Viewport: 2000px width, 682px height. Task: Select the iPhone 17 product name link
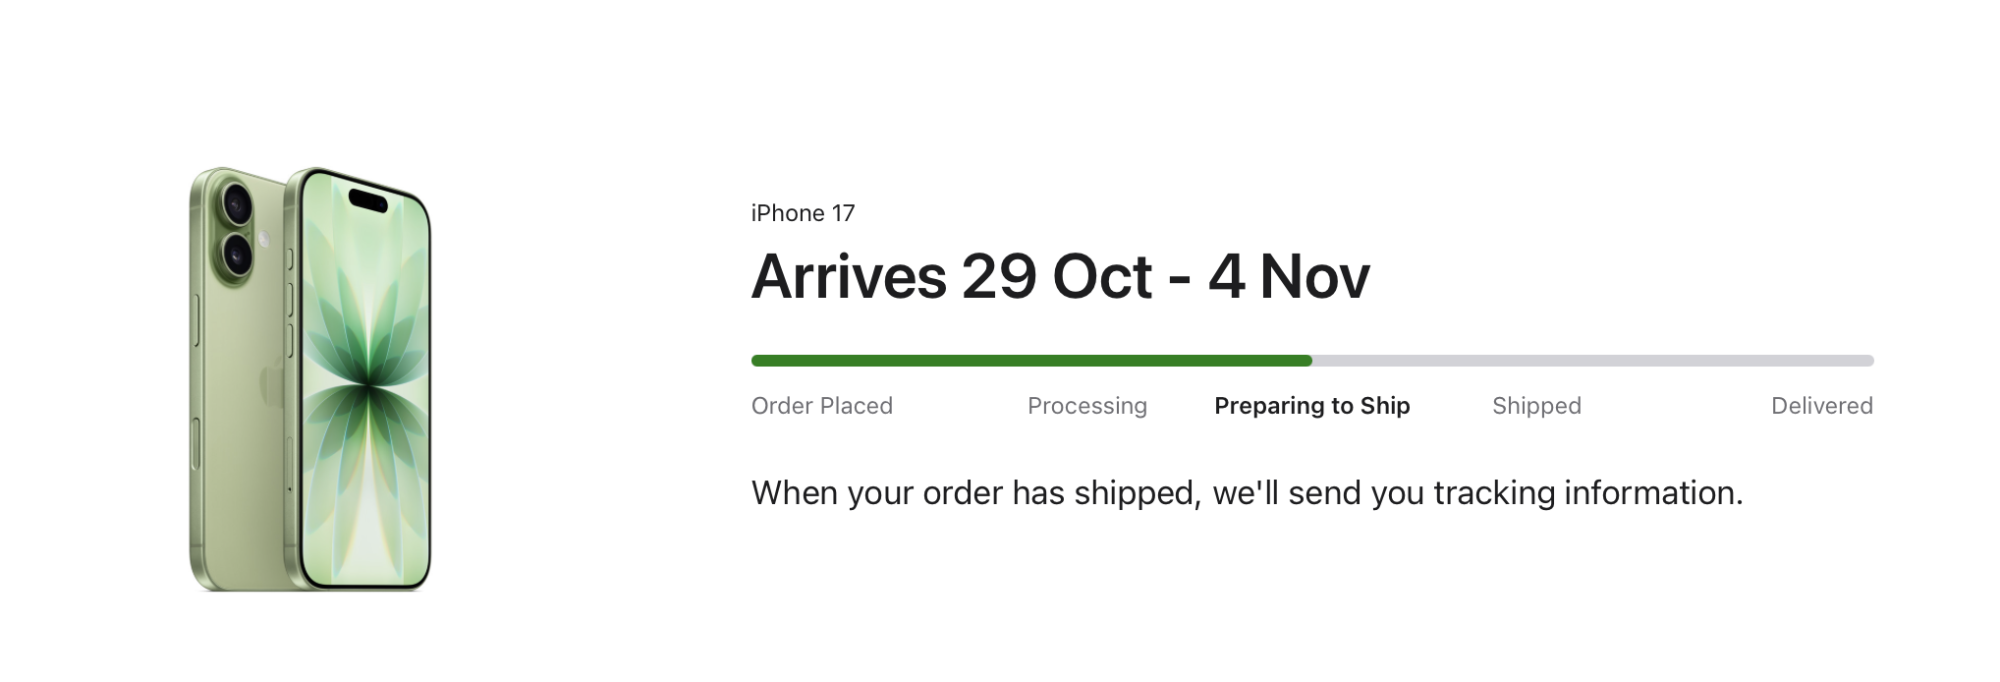805,212
